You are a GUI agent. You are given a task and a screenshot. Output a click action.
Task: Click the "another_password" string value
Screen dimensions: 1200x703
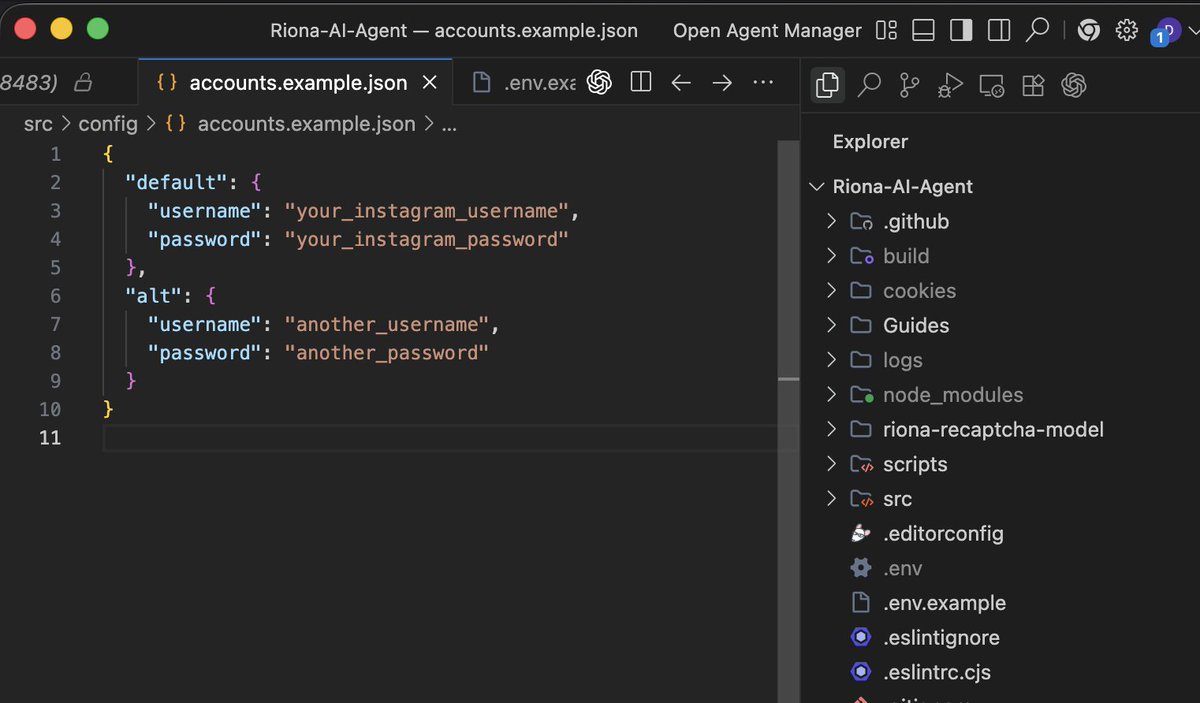(x=387, y=353)
